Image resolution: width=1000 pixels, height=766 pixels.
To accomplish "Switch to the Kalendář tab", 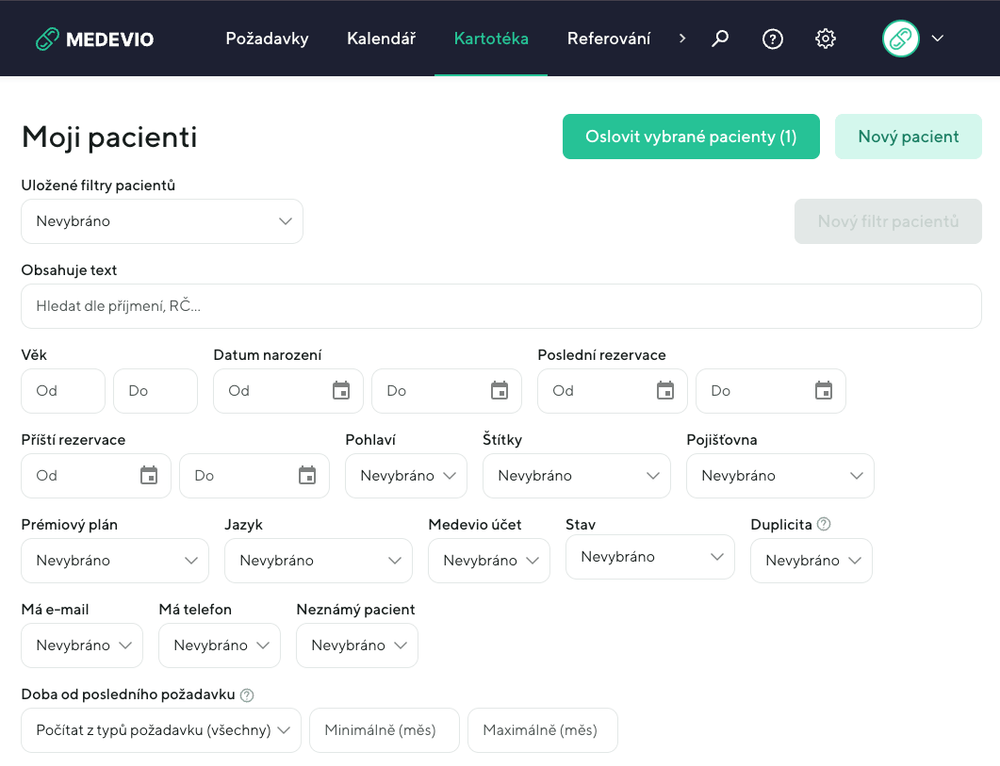I will point(381,39).
